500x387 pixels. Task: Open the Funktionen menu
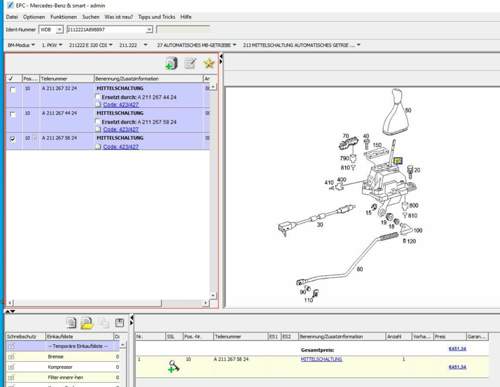(x=63, y=17)
